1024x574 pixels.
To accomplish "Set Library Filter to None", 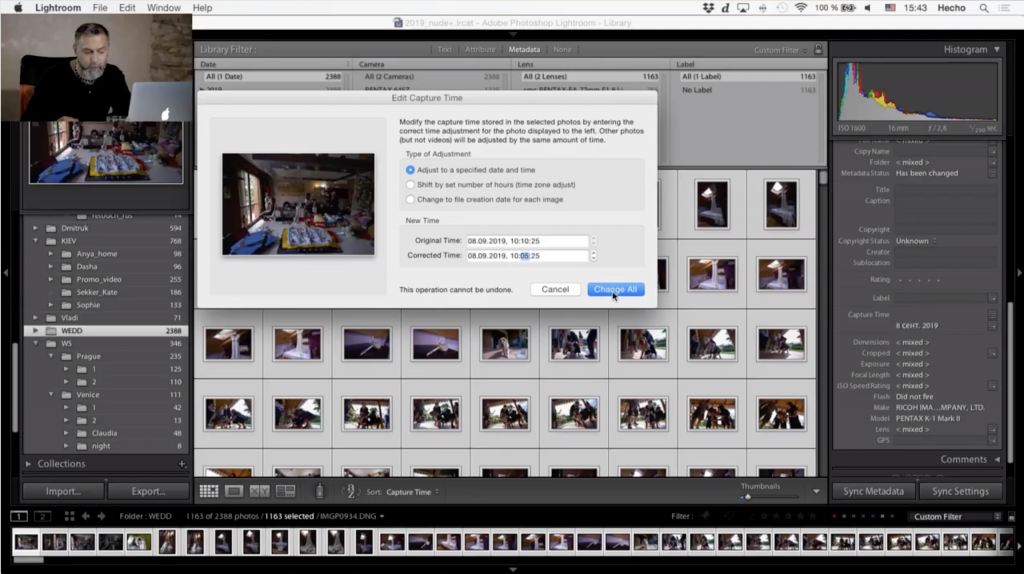I will tap(562, 50).
